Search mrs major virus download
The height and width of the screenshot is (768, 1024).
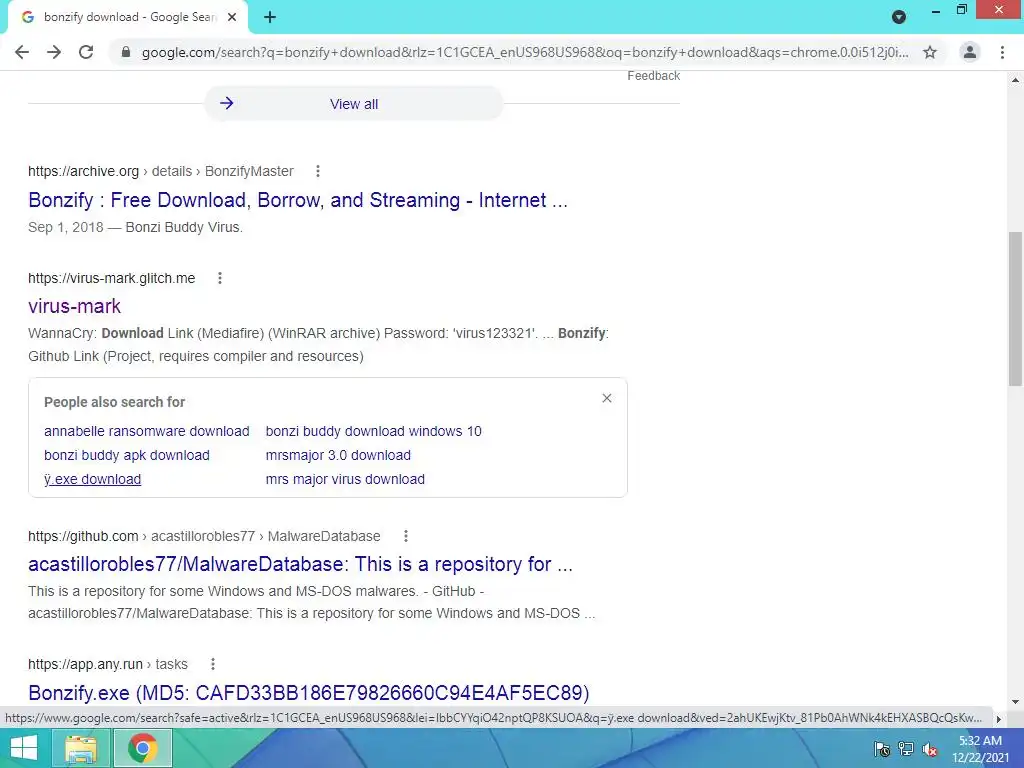pyautogui.click(x=345, y=479)
